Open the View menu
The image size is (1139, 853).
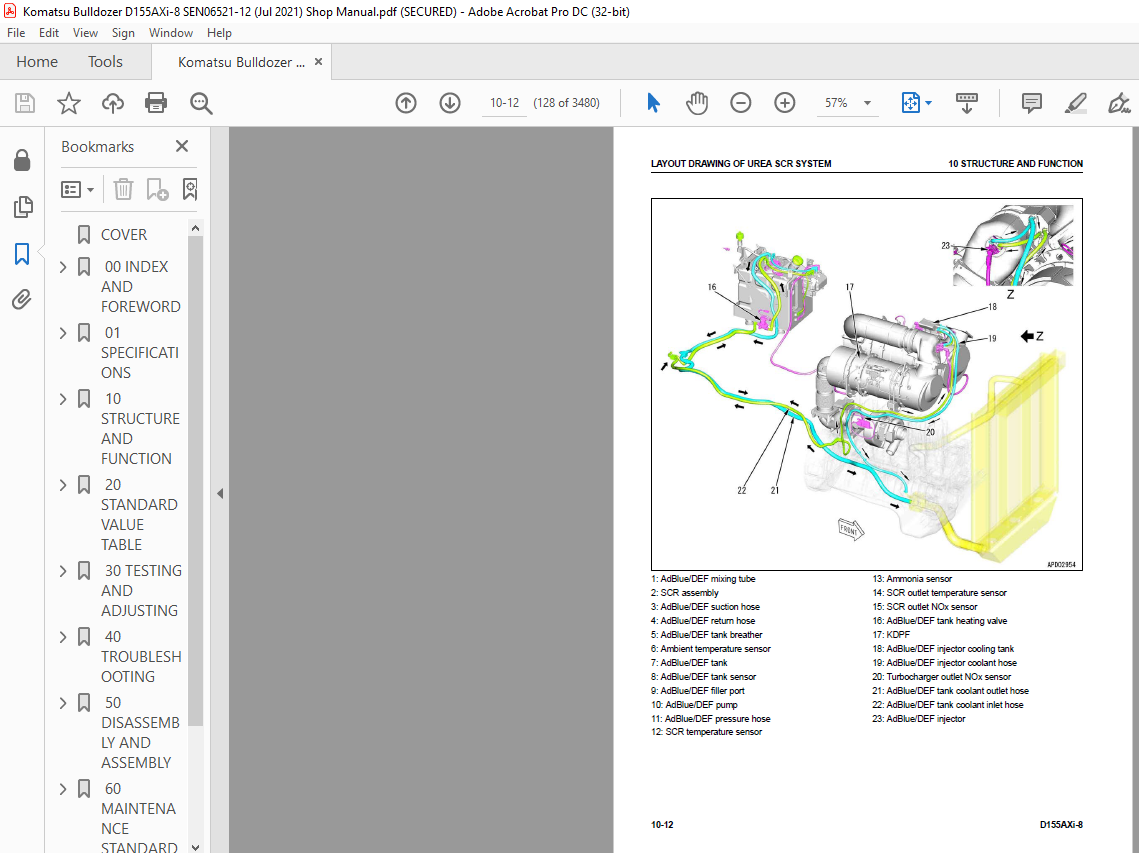pyautogui.click(x=85, y=33)
